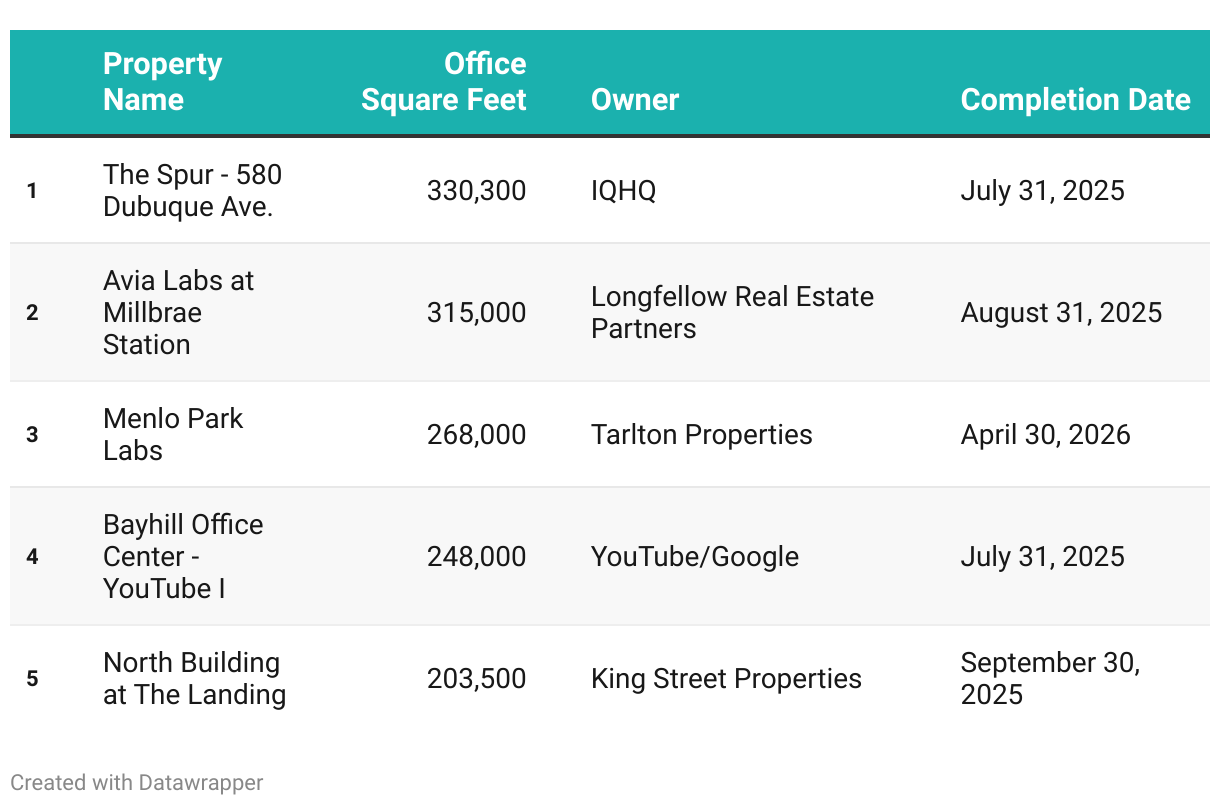Click the 330,300 square feet value

[476, 190]
